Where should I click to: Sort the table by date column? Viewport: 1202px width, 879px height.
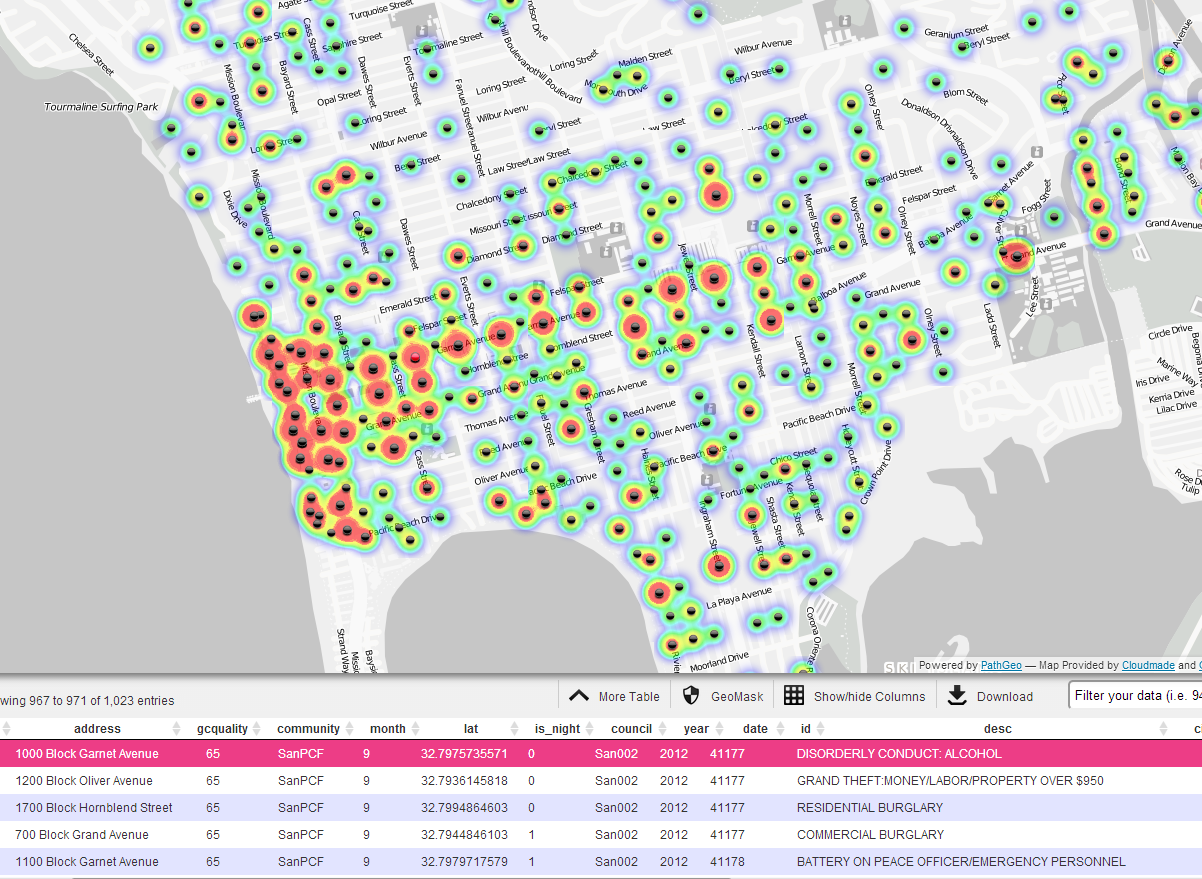coord(756,729)
